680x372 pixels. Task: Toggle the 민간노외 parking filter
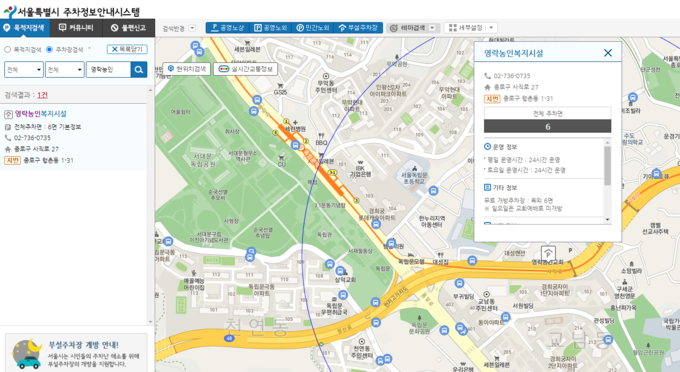(313, 28)
